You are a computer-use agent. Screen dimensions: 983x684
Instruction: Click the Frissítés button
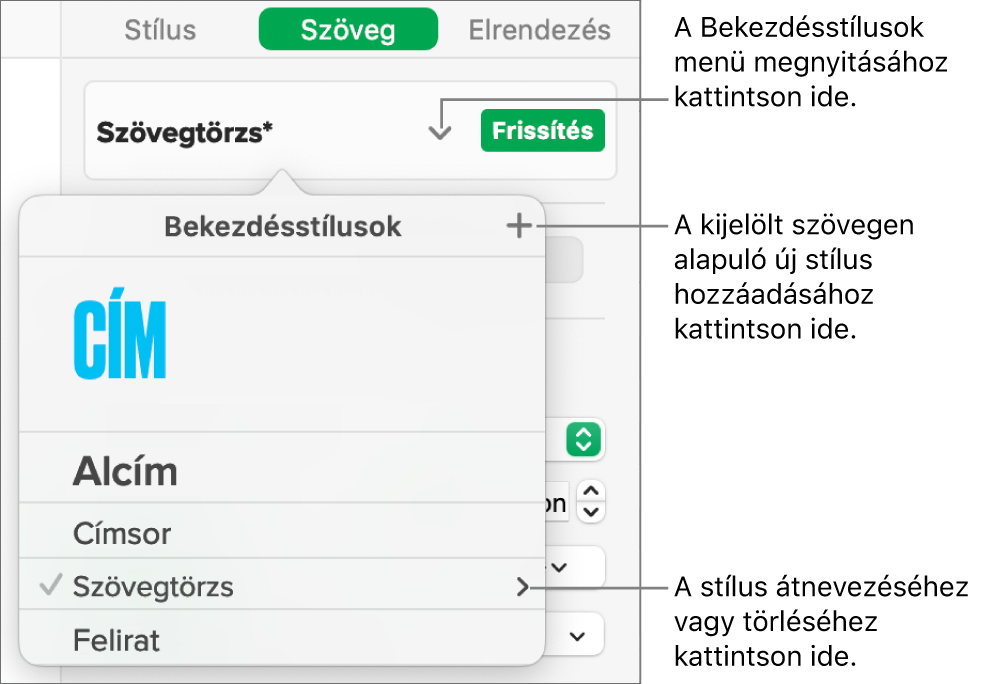tap(542, 130)
